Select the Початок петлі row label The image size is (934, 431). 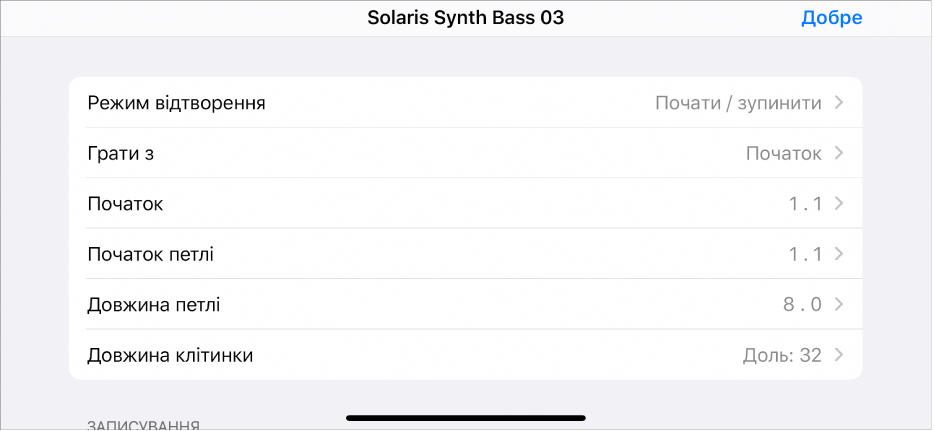151,254
